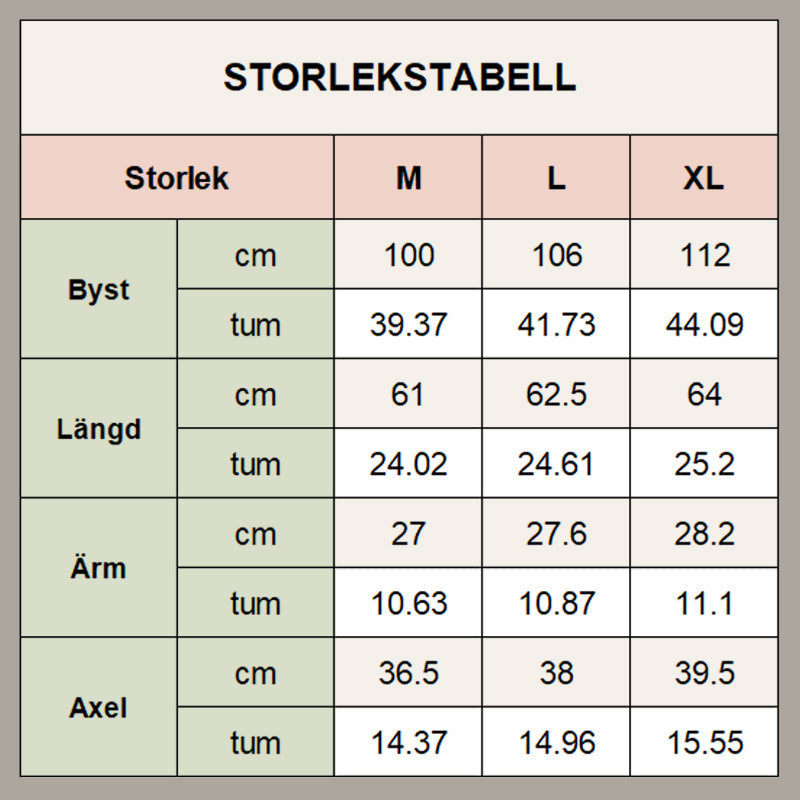
Task: Click the cm unit cell for Byst
Action: point(255,255)
